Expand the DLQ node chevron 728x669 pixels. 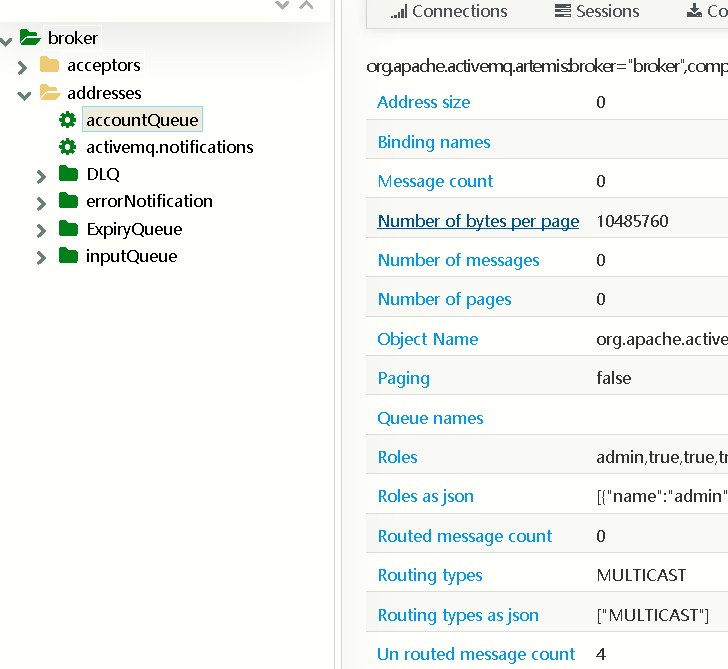pos(41,176)
